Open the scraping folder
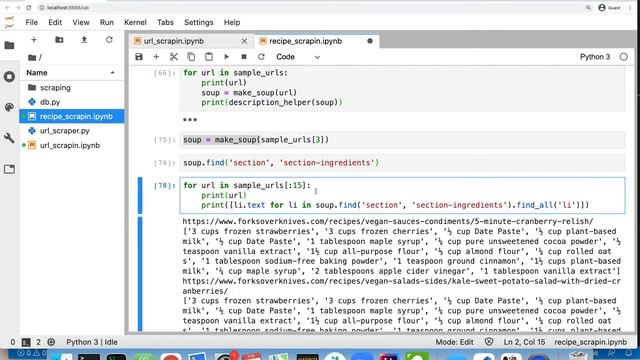This screenshot has width=640, height=360. point(72,88)
